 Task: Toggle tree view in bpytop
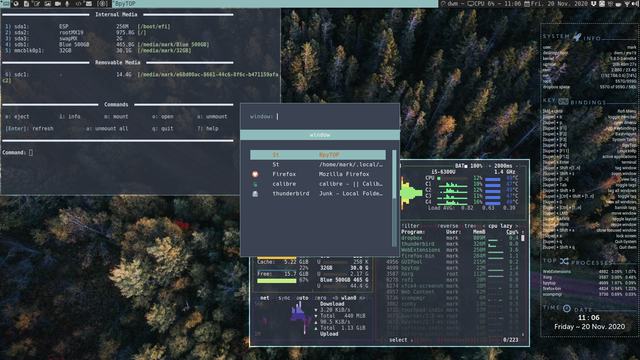click(x=470, y=226)
